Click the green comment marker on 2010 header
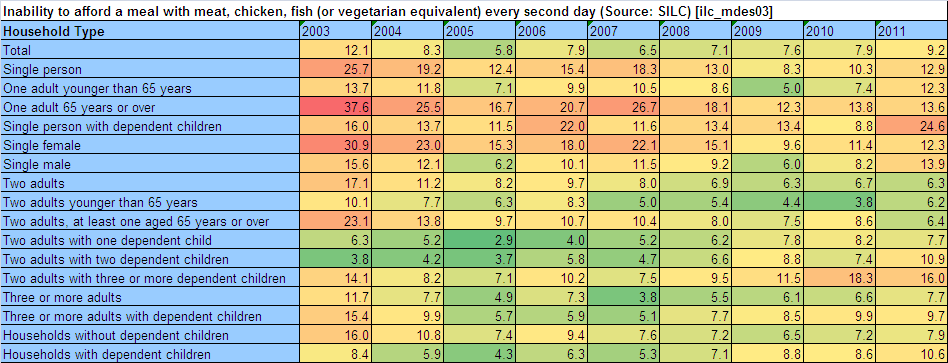Screen dimensions: 948x363 coord(807,25)
